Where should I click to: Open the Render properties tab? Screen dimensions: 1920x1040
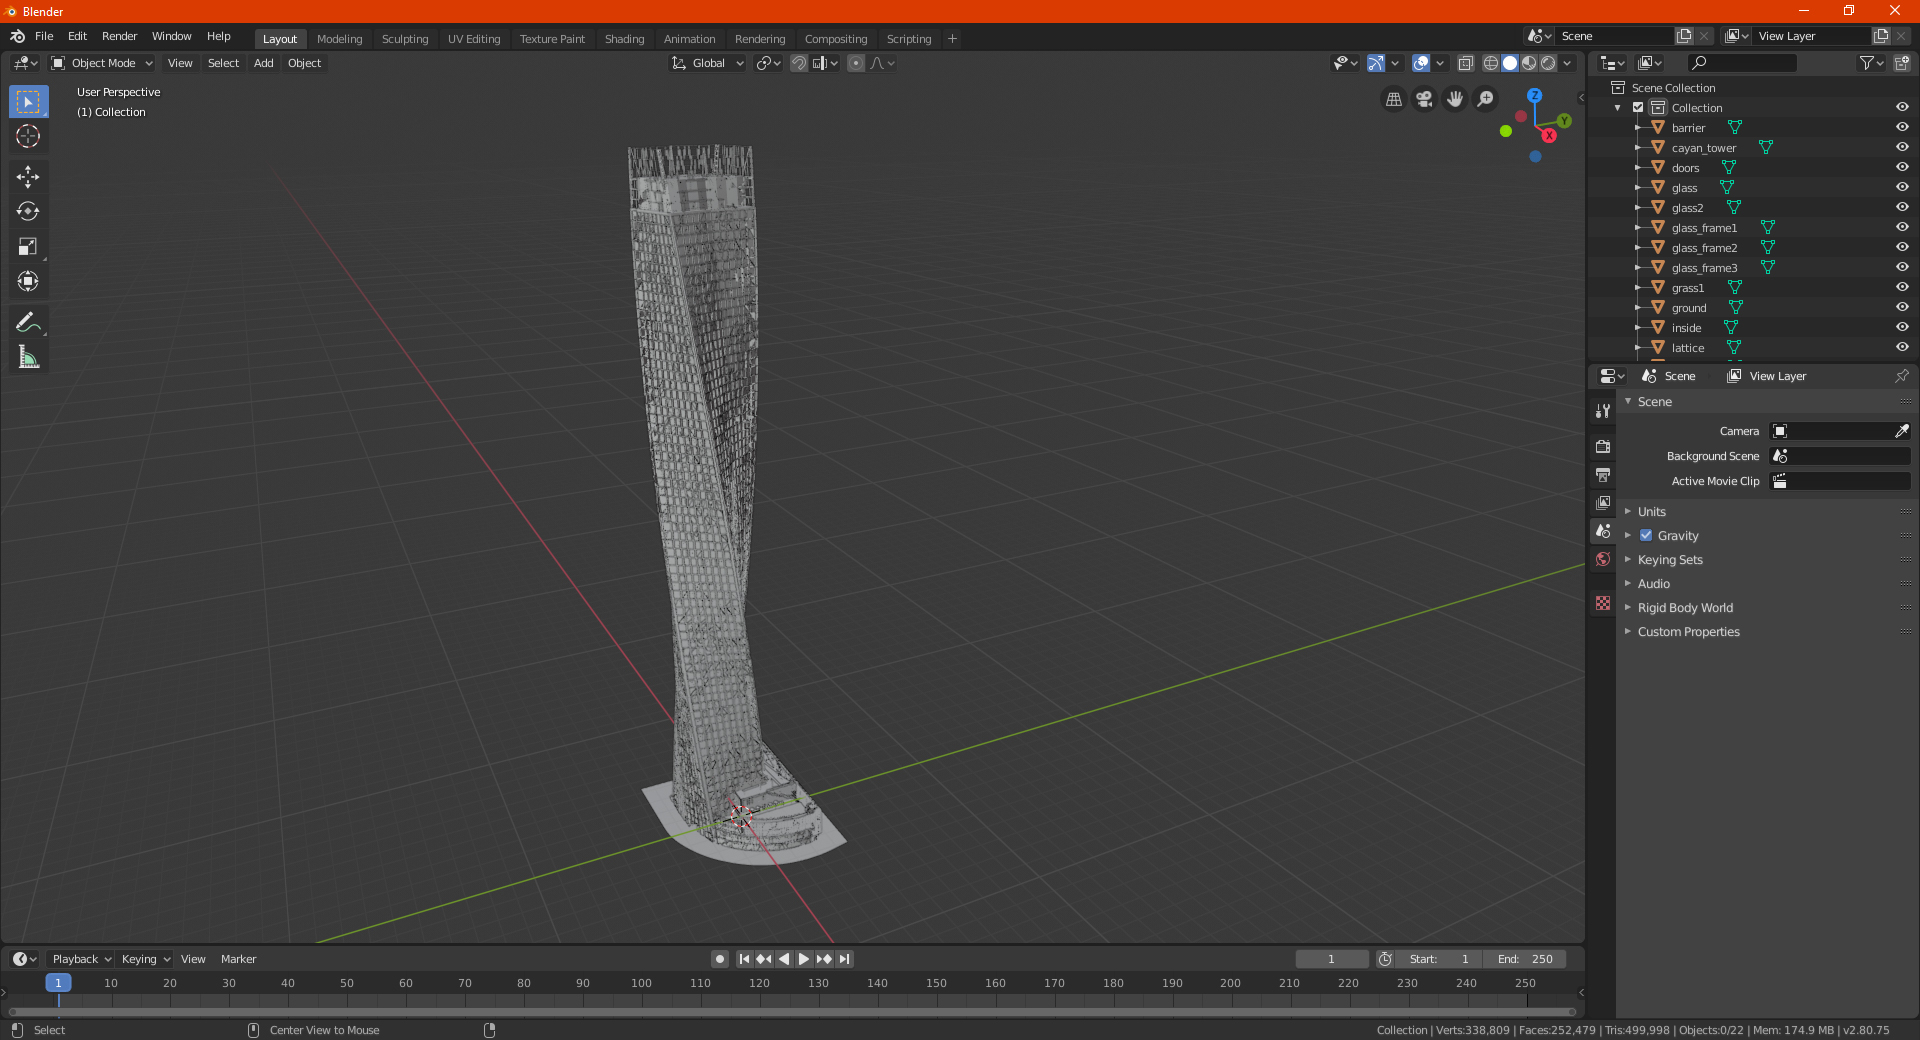(1603, 446)
